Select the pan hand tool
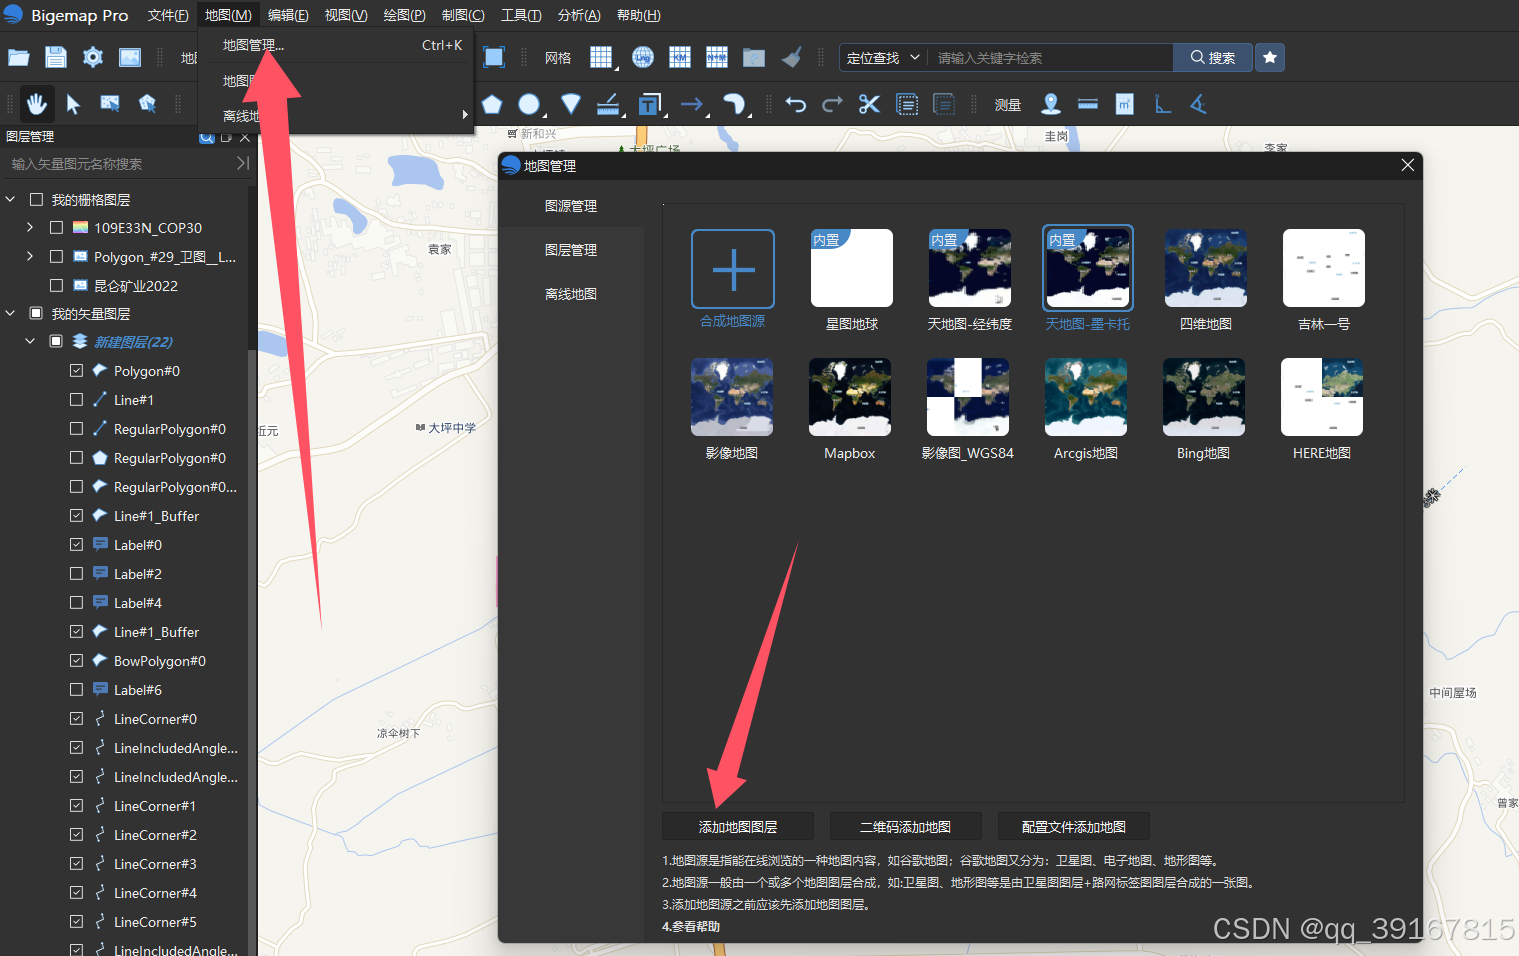 [36, 103]
